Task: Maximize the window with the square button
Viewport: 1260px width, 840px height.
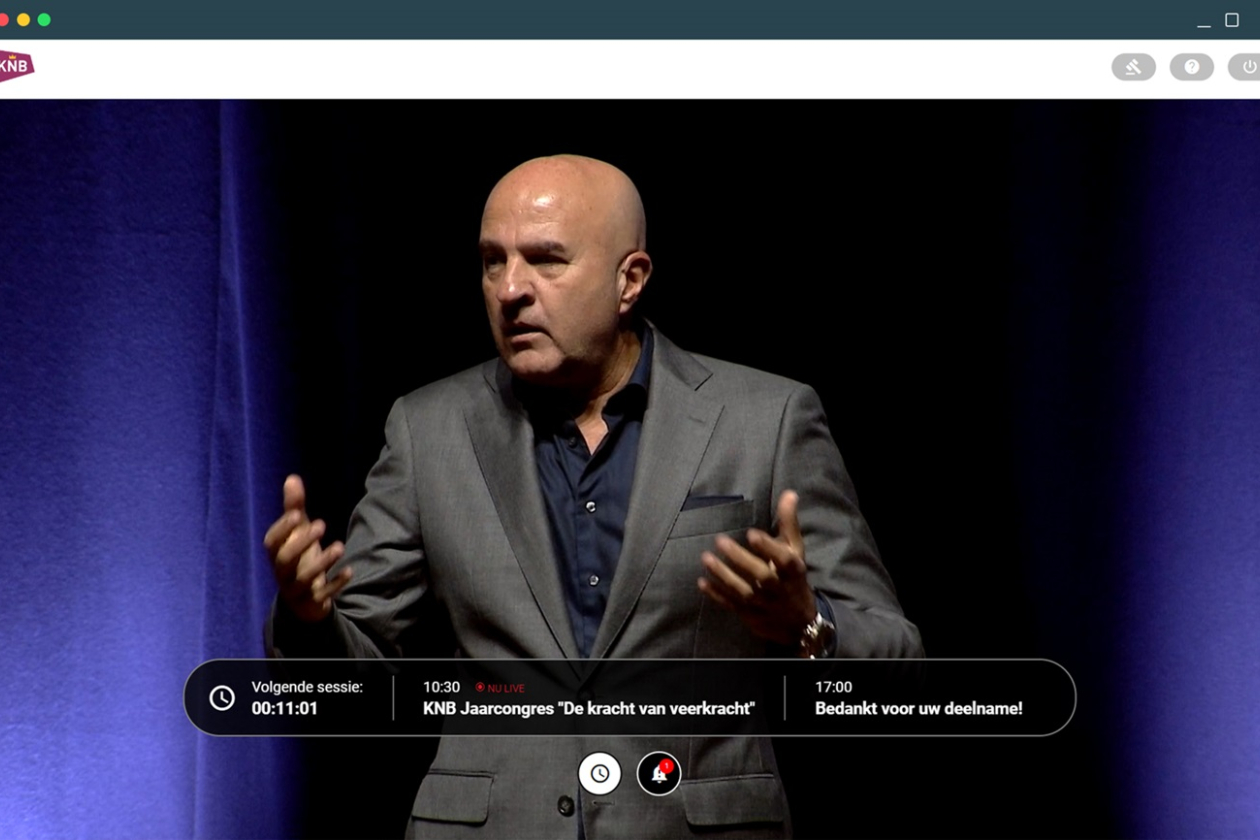Action: click(x=1232, y=20)
